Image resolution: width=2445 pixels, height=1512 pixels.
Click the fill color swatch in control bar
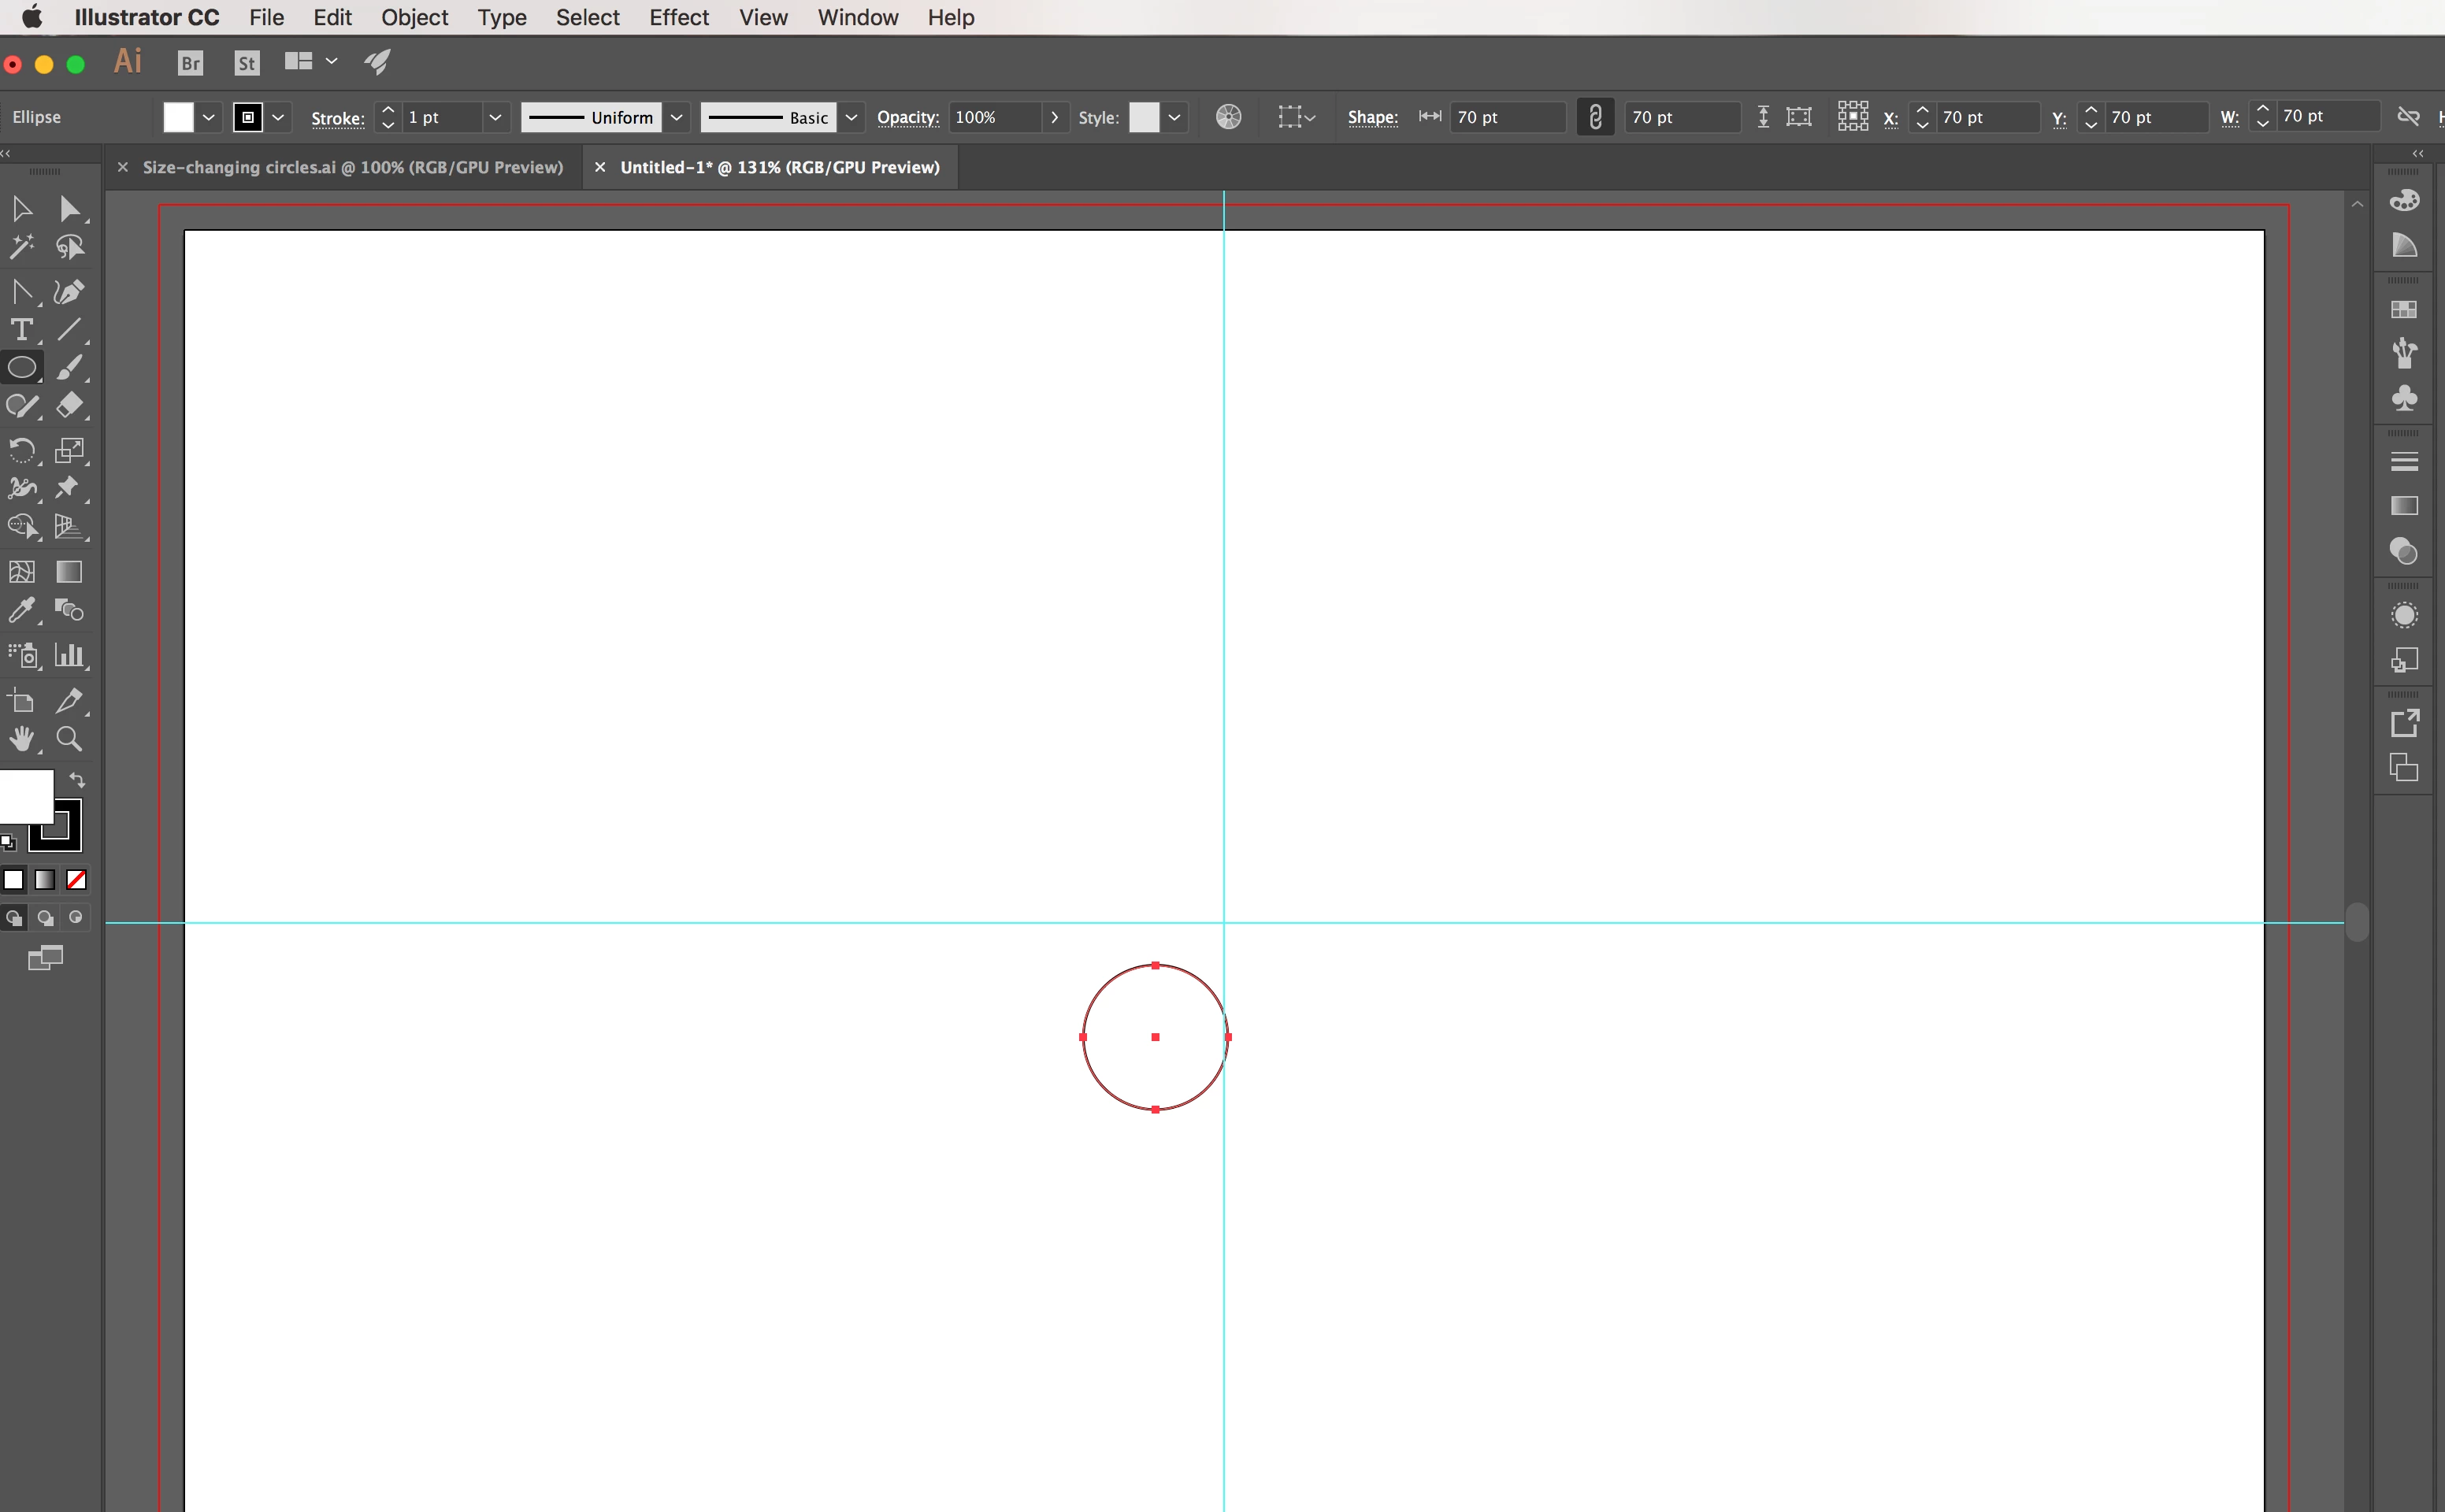tap(178, 117)
